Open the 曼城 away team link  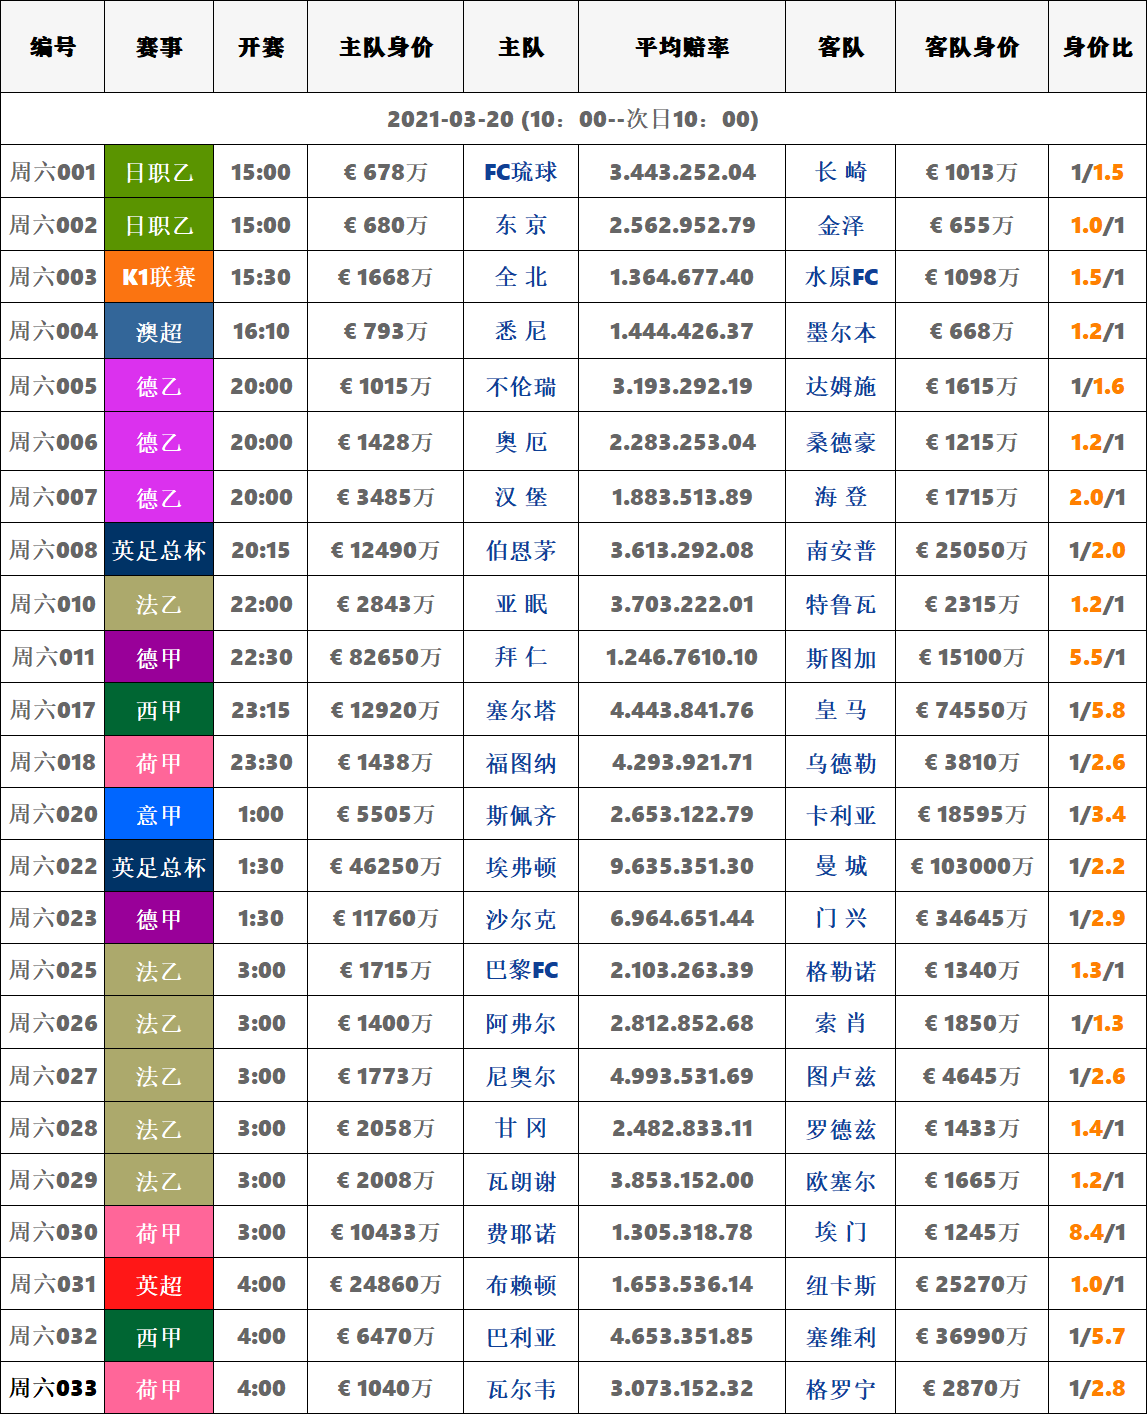pyautogui.click(x=841, y=866)
